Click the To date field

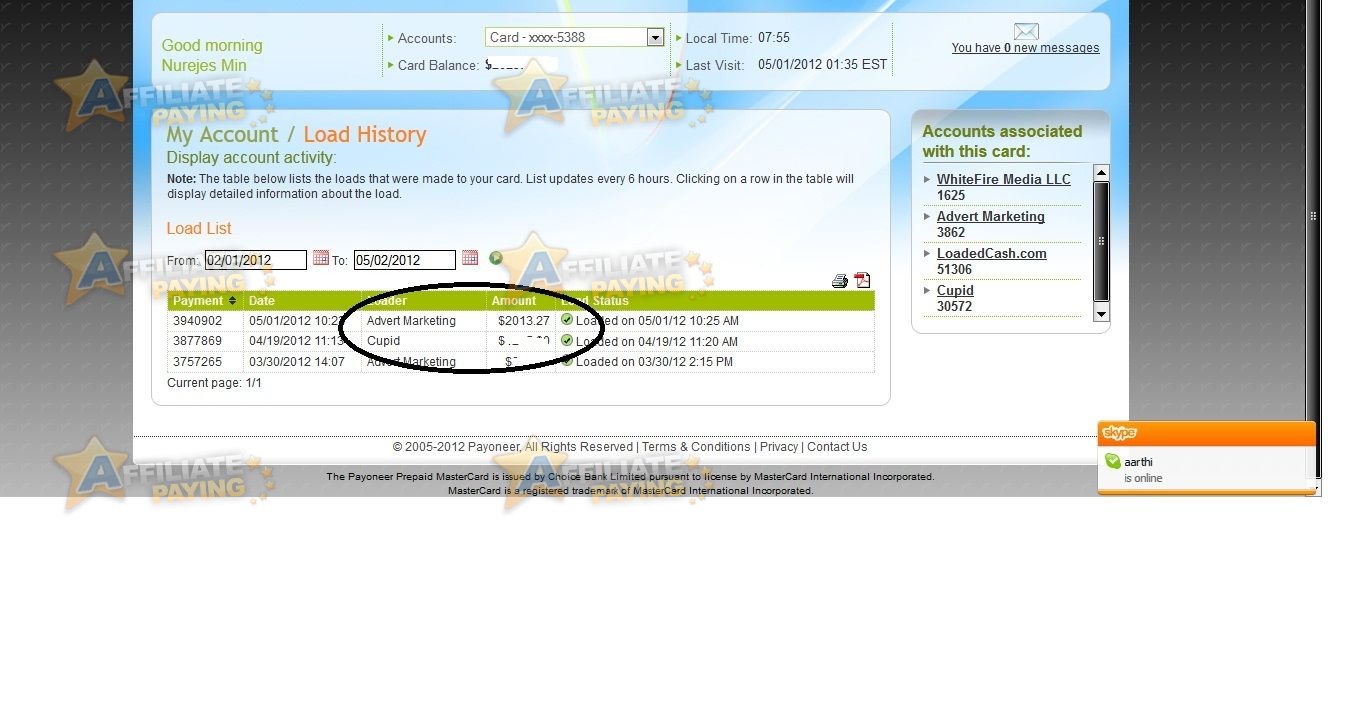tap(405, 260)
